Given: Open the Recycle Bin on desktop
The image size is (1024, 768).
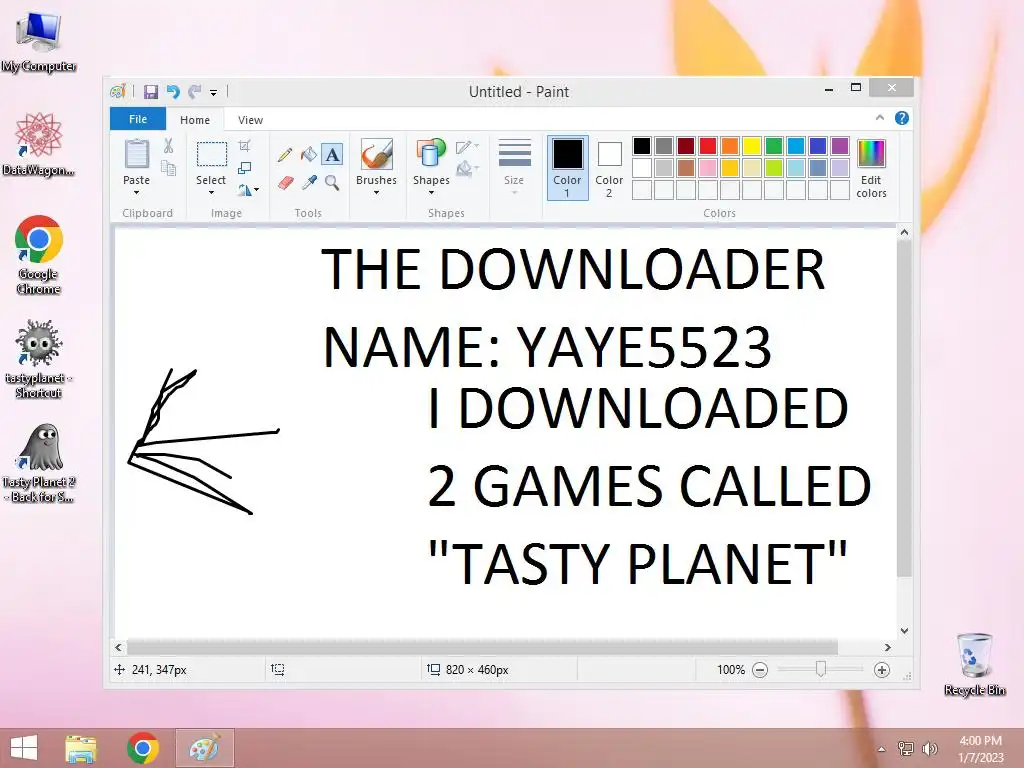Looking at the screenshot, I should point(974,664).
